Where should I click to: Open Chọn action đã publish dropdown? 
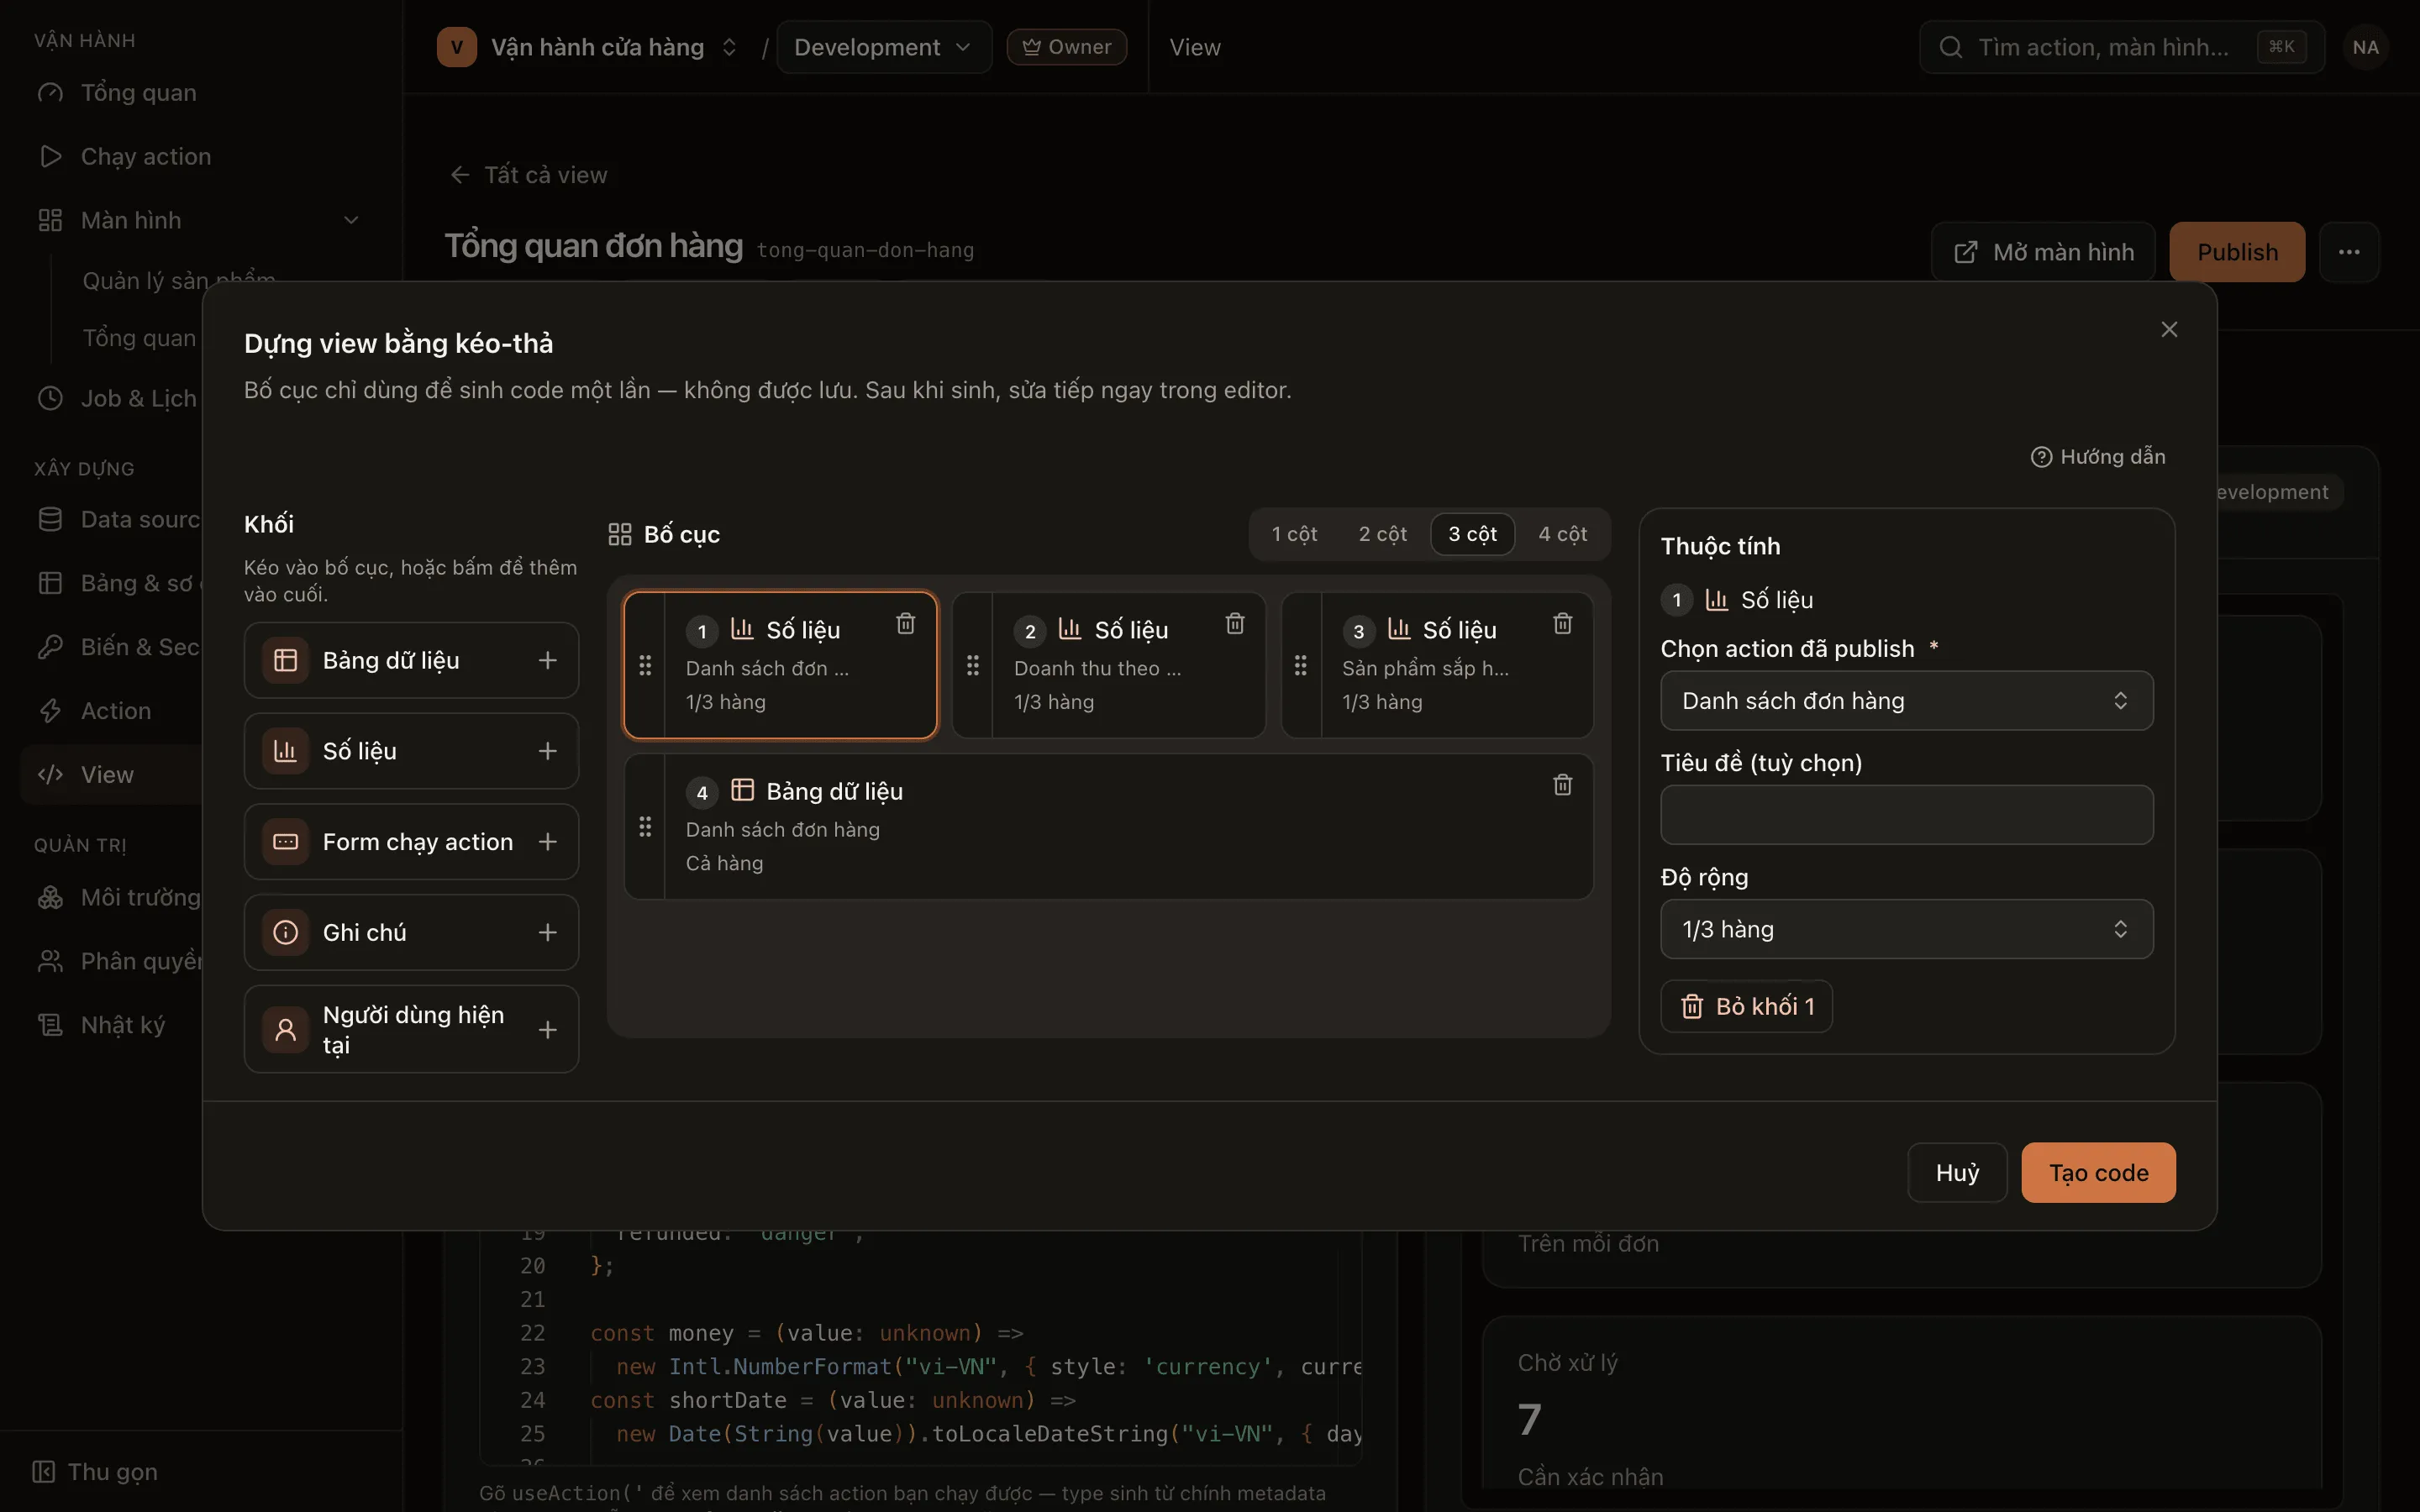tap(1906, 701)
